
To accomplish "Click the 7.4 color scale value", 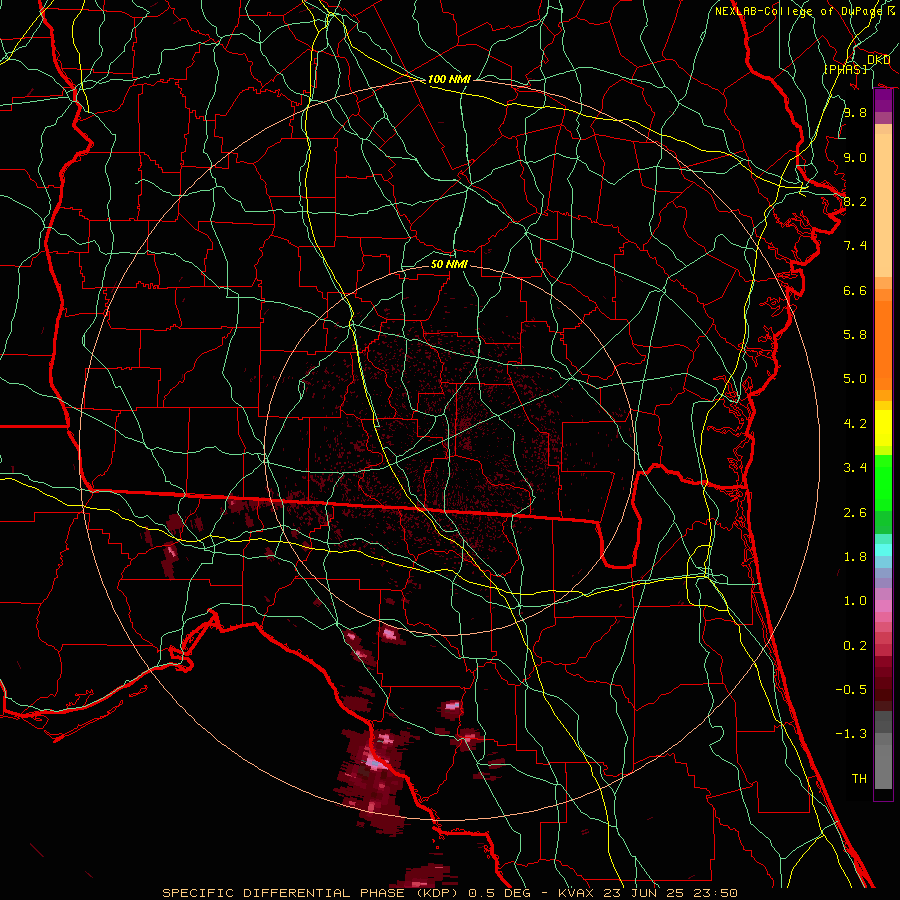I will tap(855, 246).
